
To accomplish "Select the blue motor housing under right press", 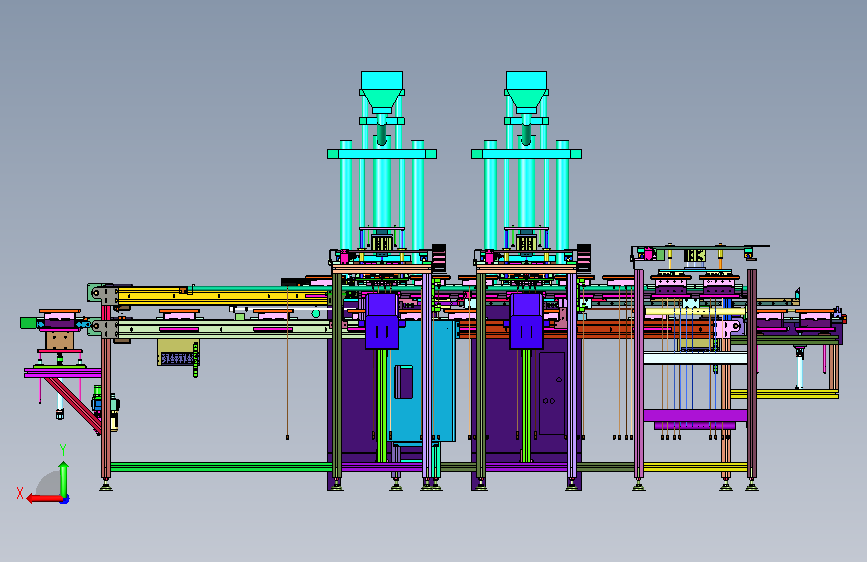I will tap(526, 321).
